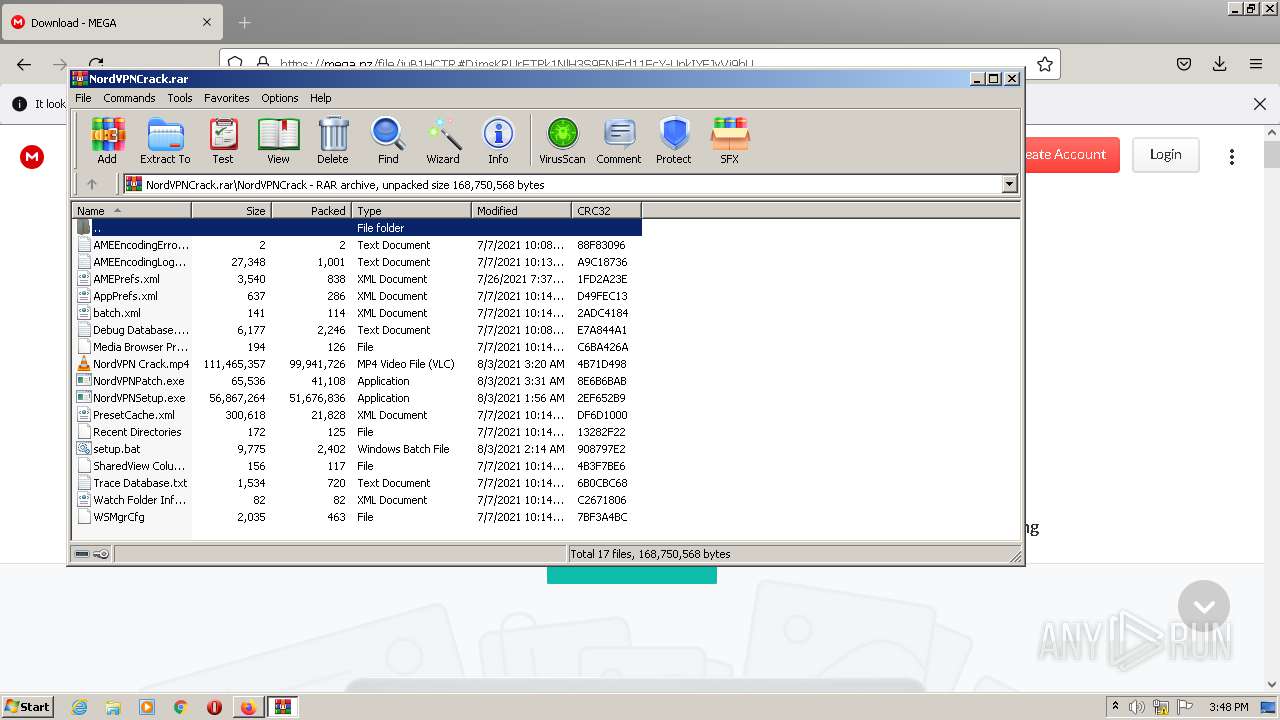The width and height of the screenshot is (1280, 720).
Task: Click the drive icon in WinRAR status bar
Action: tap(82, 553)
